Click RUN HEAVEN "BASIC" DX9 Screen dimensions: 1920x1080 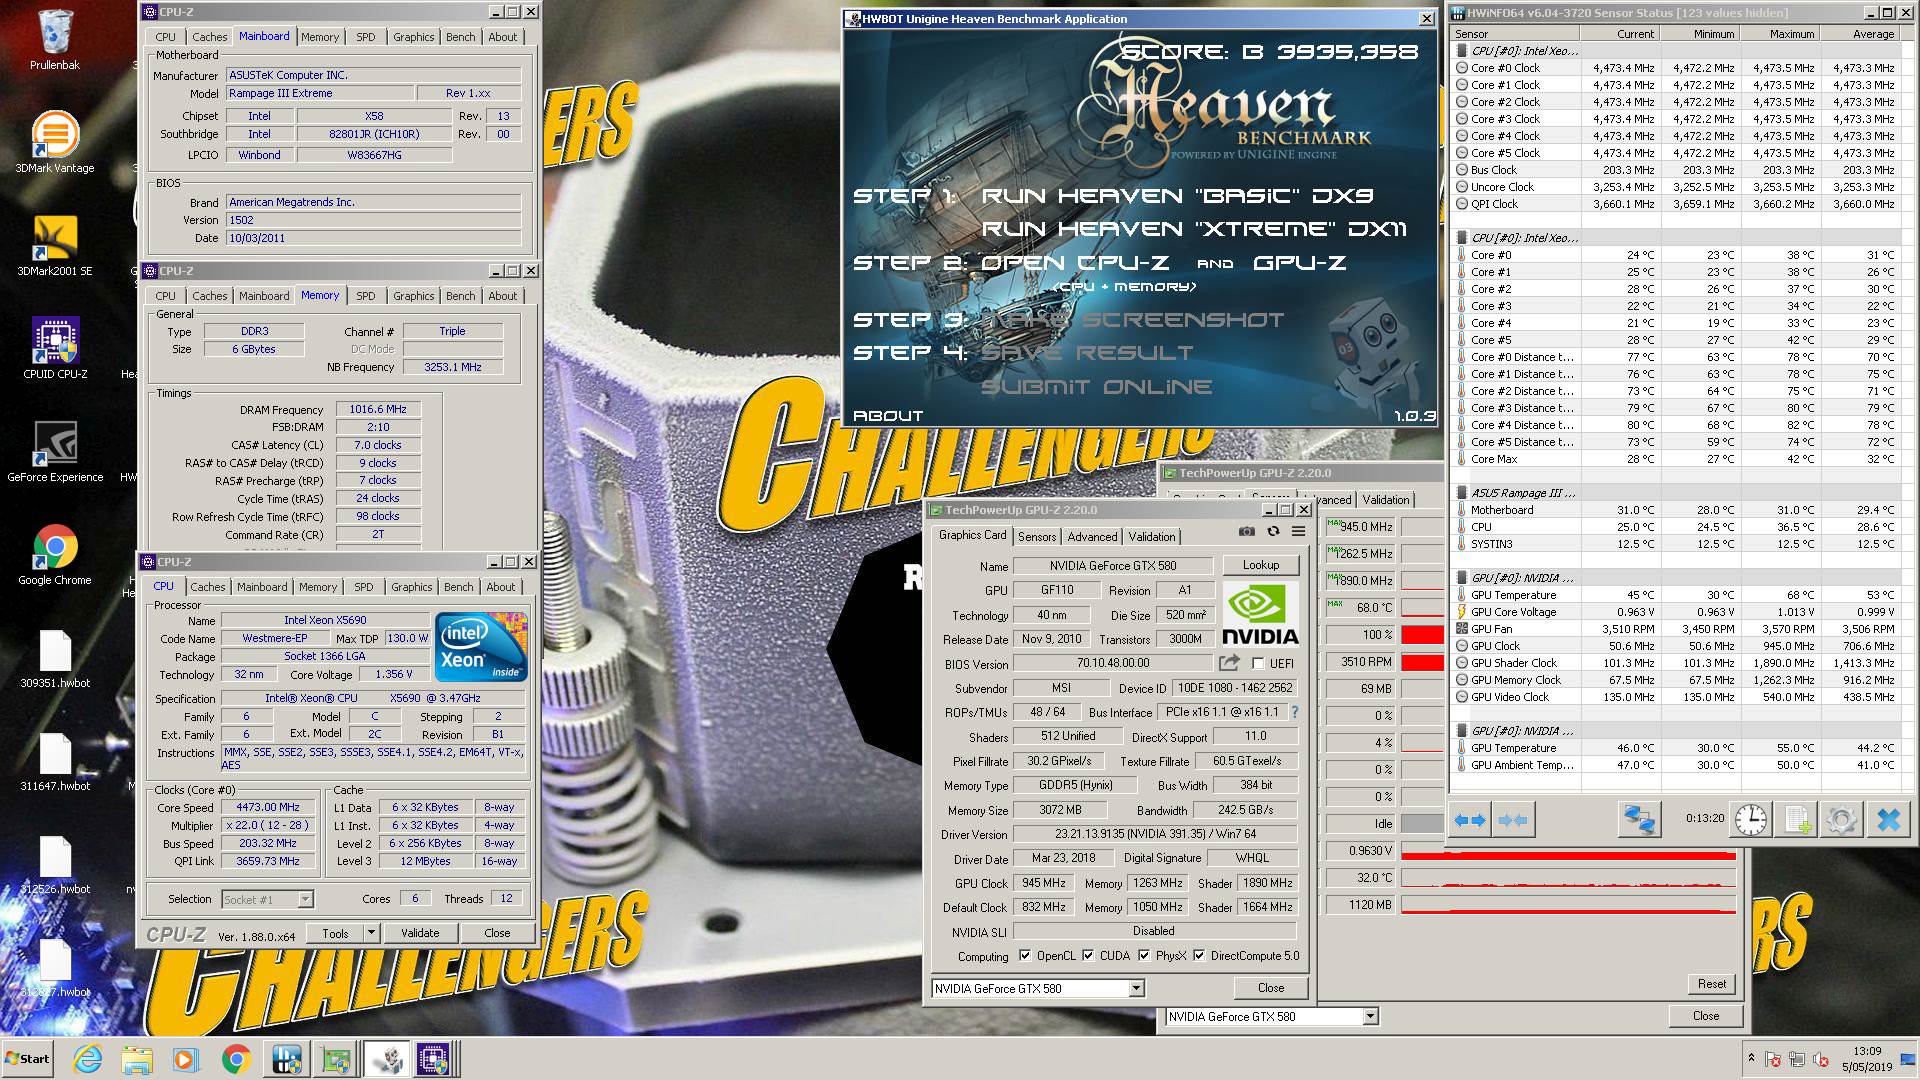pyautogui.click(x=1177, y=196)
